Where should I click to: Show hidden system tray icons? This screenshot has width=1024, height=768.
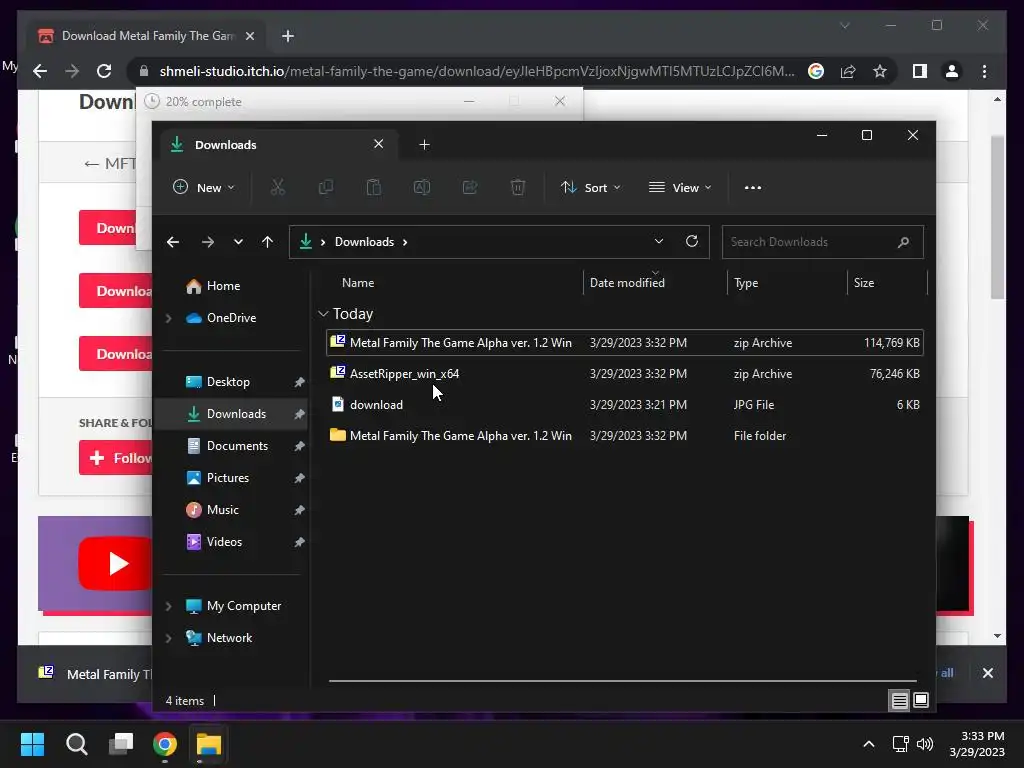(x=869, y=744)
